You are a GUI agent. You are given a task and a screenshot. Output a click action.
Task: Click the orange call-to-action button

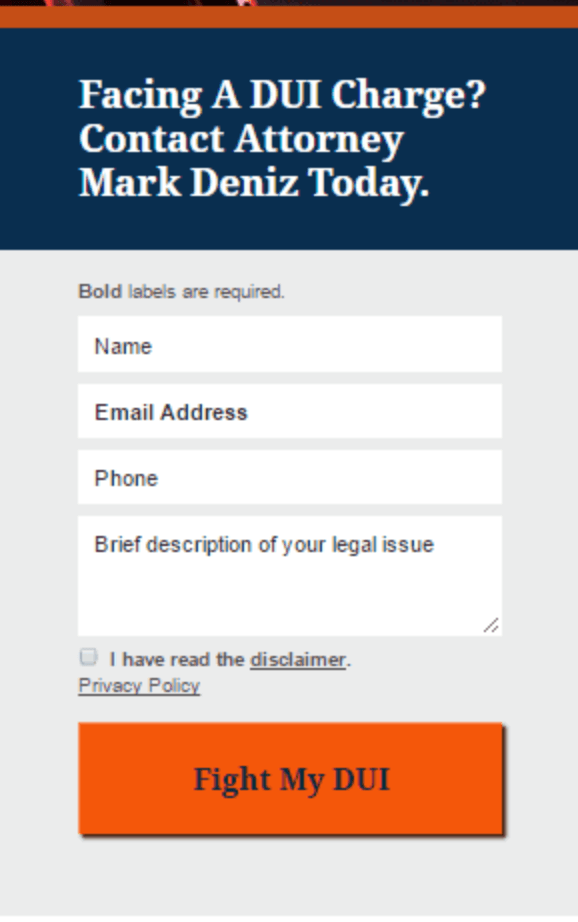pos(289,779)
